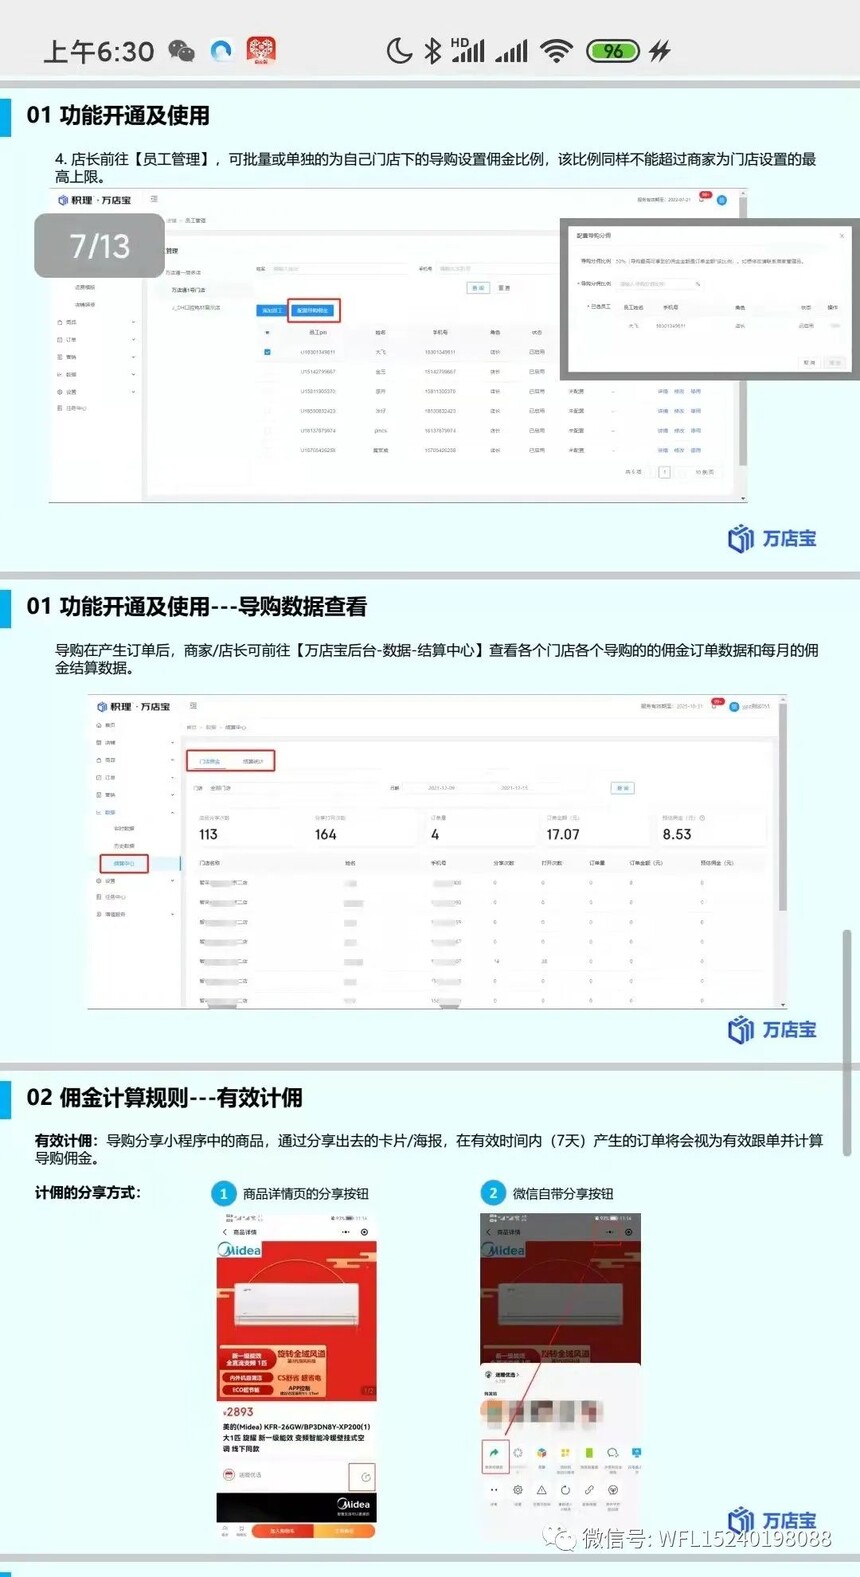Image resolution: width=860 pixels, height=1577 pixels.
Task: Open the 门店佣金 tab in settlement center
Action: pos(210,761)
